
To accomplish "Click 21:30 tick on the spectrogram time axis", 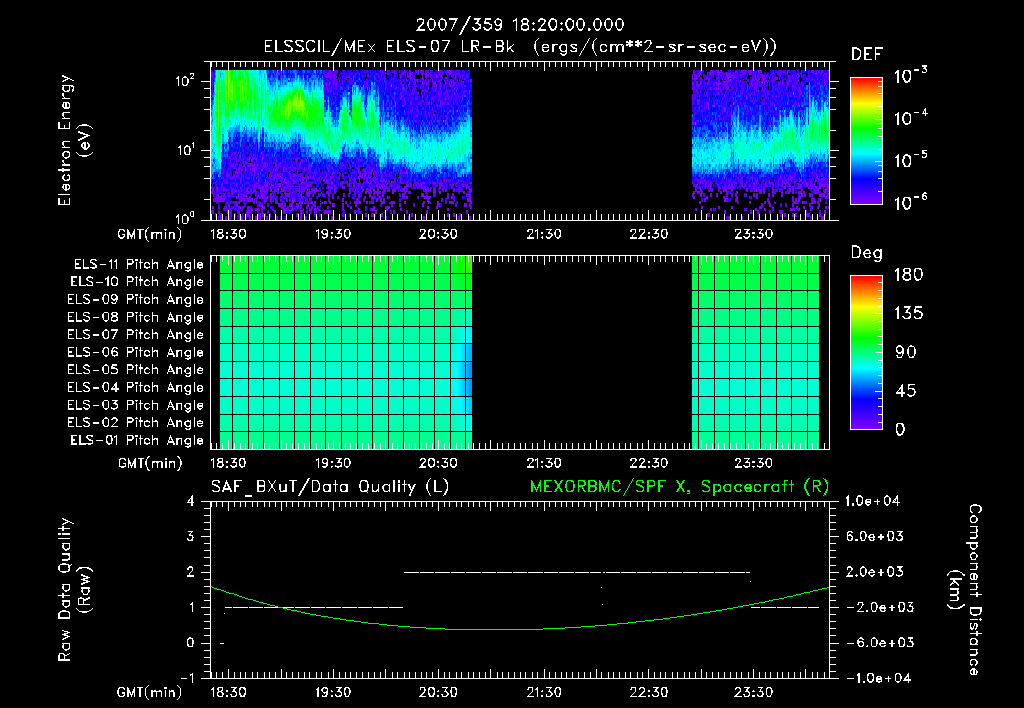I will pos(543,234).
